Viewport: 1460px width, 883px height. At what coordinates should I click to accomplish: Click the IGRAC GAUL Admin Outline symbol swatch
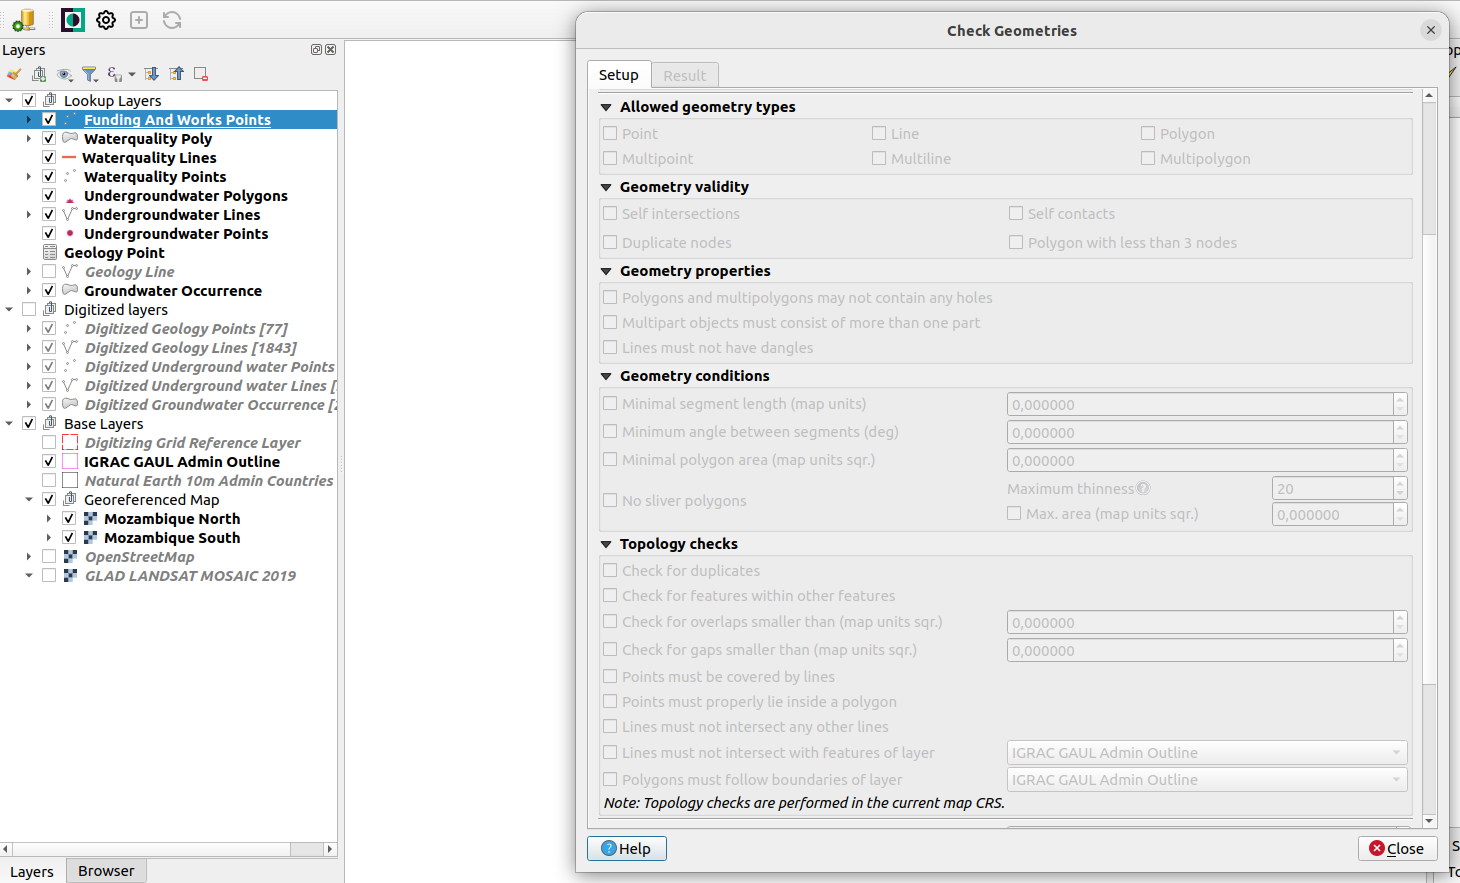click(x=70, y=462)
